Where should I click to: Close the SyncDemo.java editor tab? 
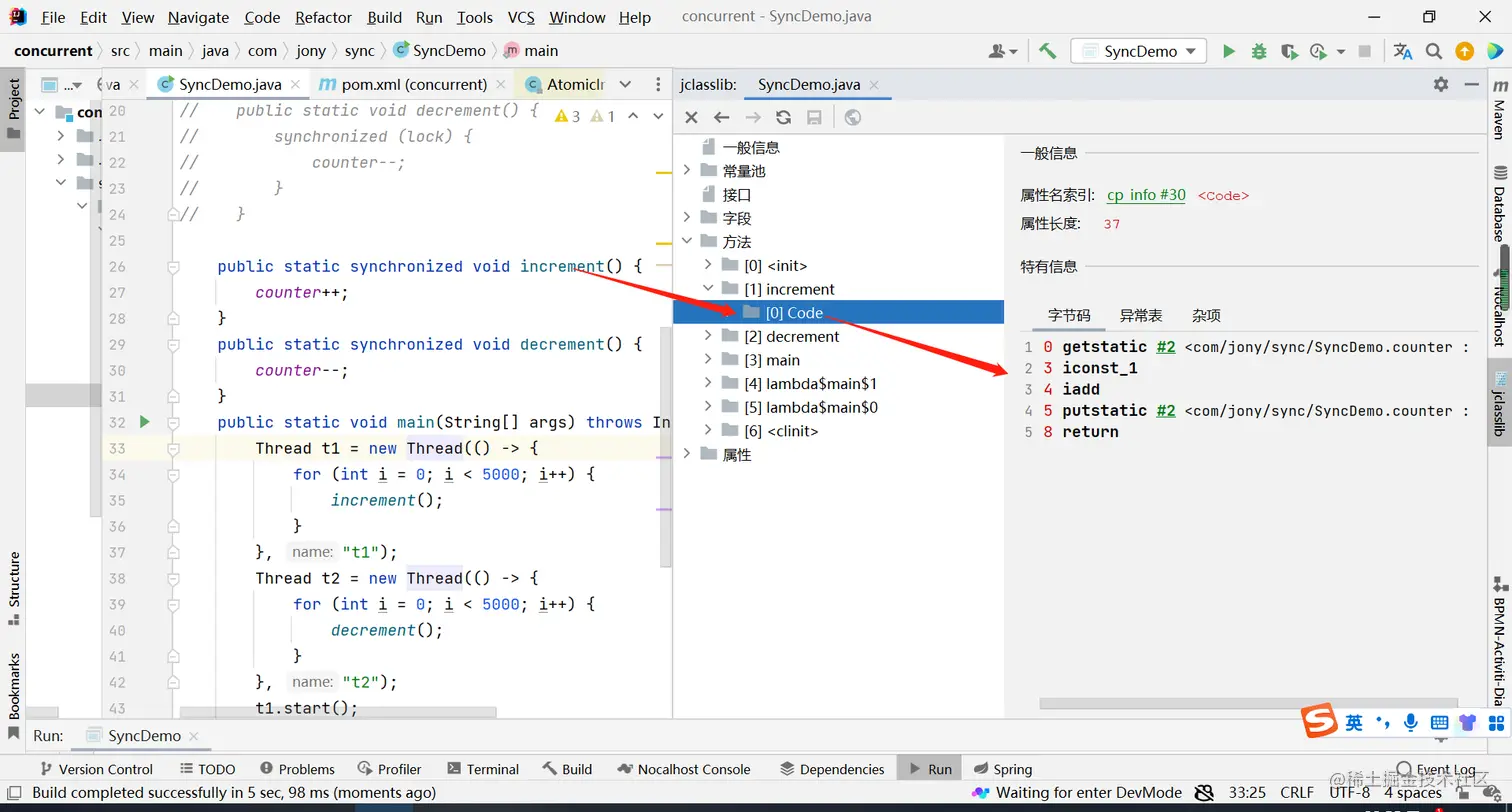tap(296, 85)
